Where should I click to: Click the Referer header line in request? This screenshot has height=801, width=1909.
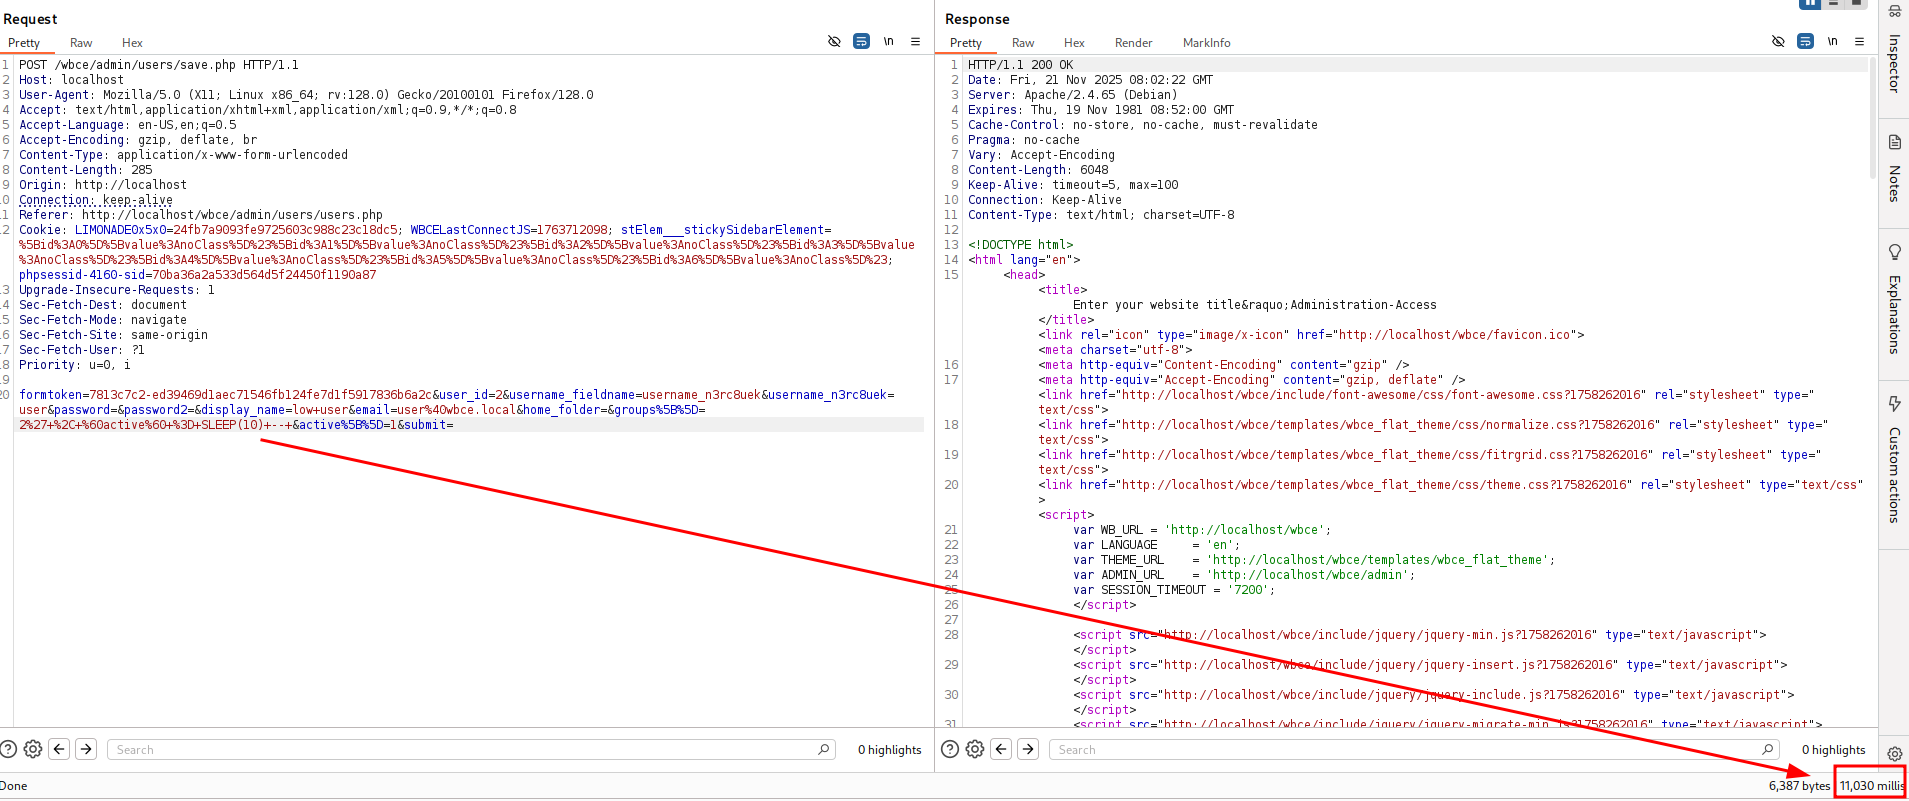[x=201, y=215]
